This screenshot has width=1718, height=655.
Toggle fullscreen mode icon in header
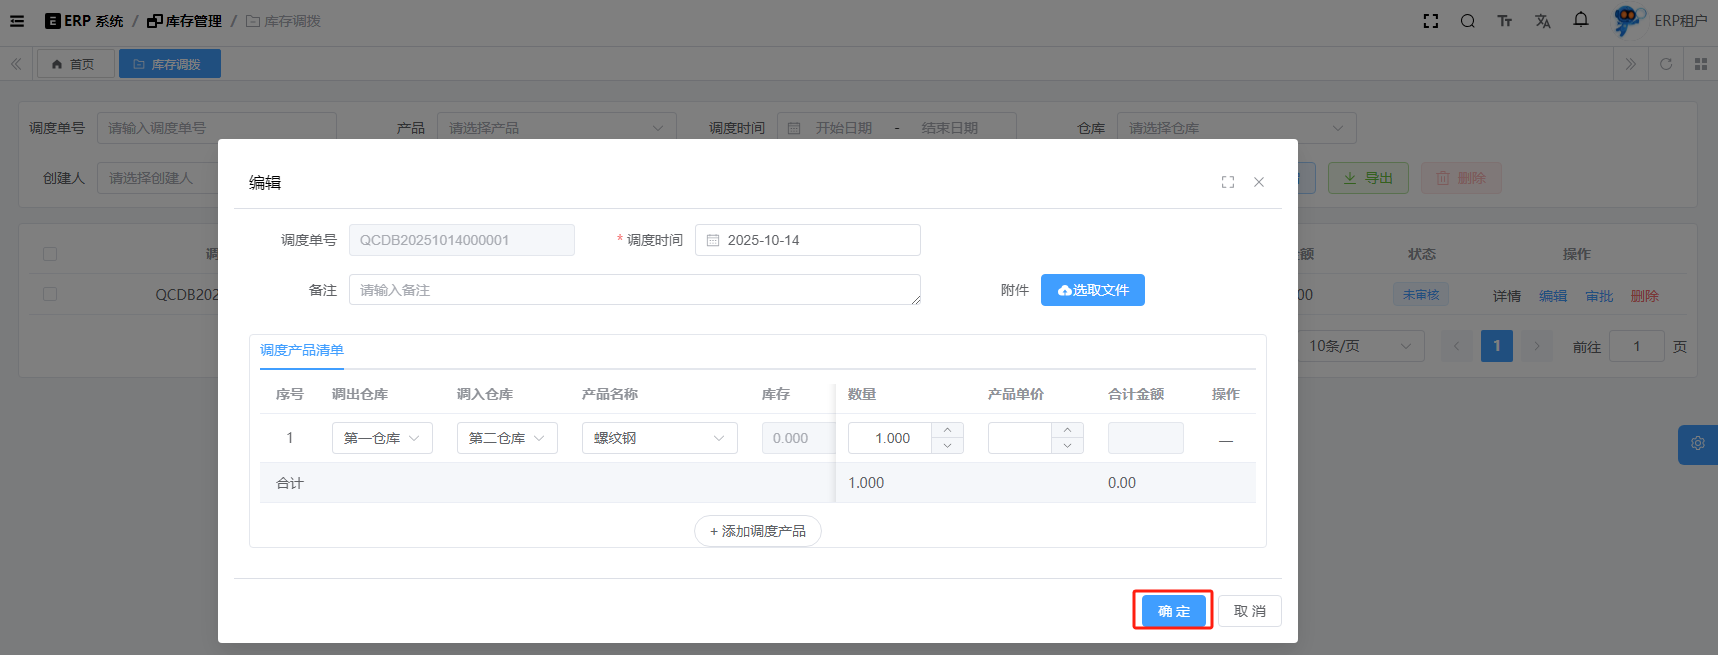pos(1430,21)
